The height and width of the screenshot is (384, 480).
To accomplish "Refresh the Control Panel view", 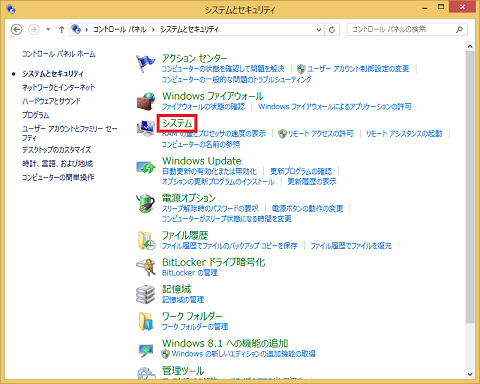I will click(332, 30).
